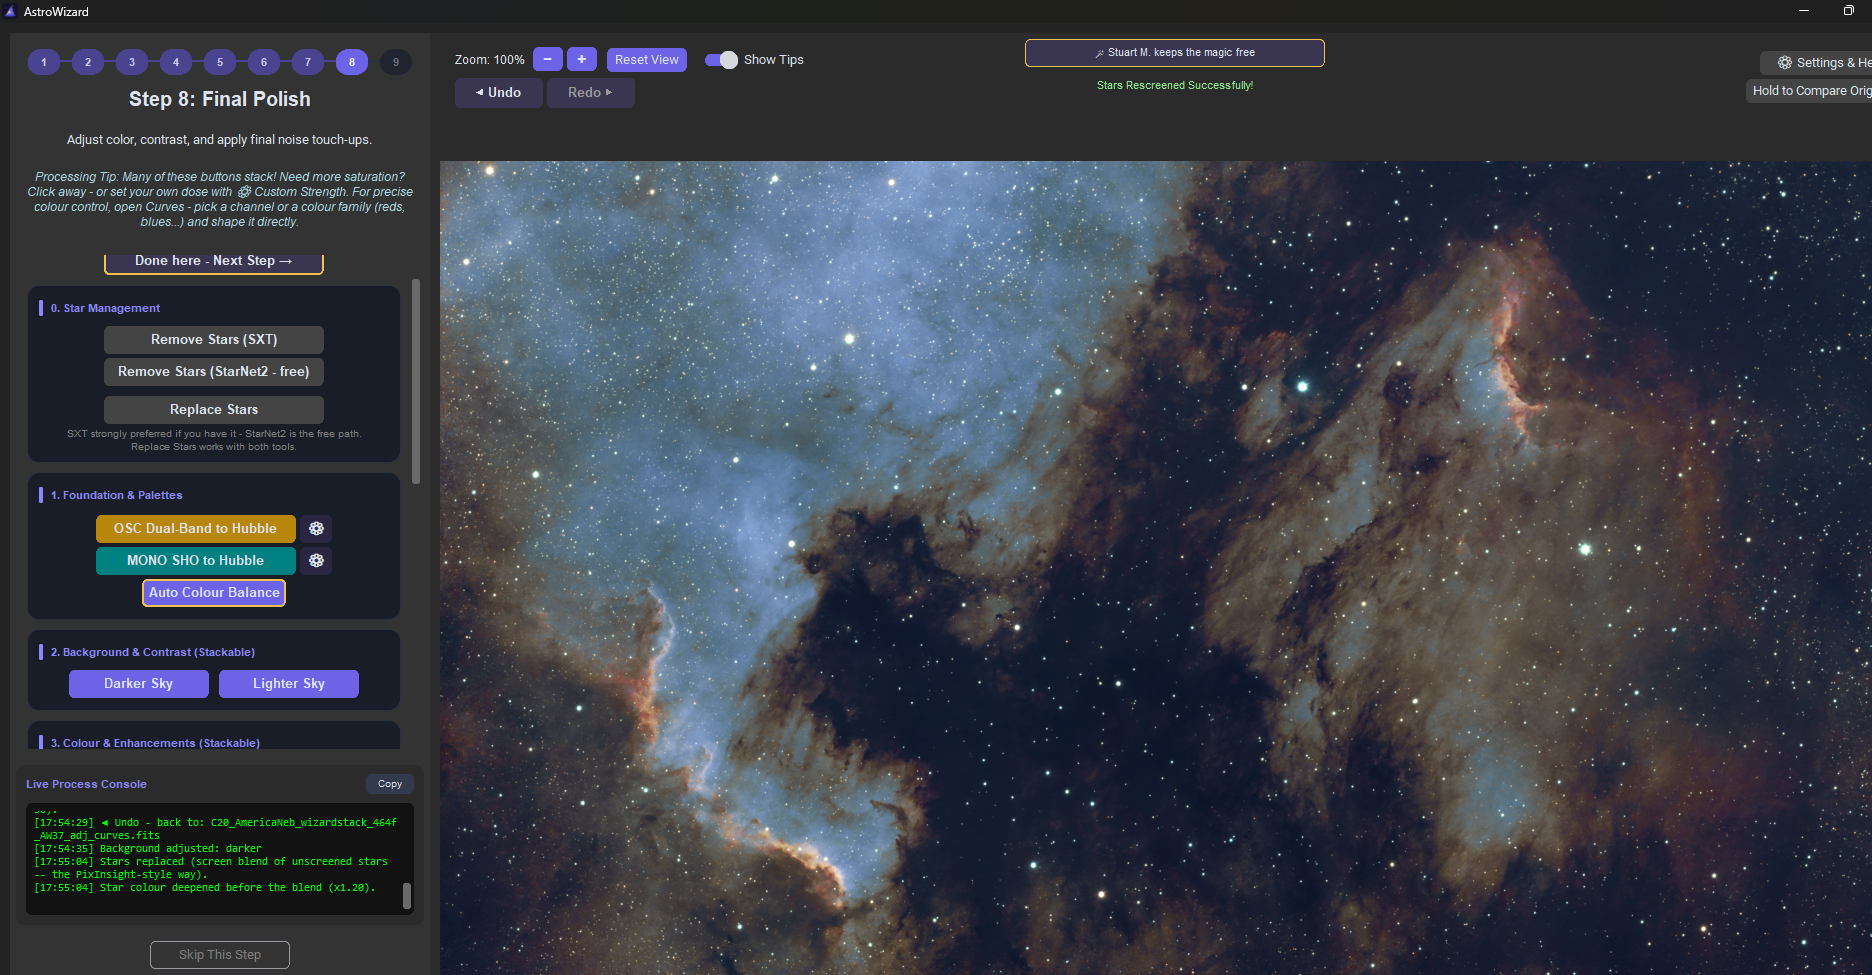The image size is (1872, 975).
Task: Select step 9 in the stepper
Action: pos(396,62)
